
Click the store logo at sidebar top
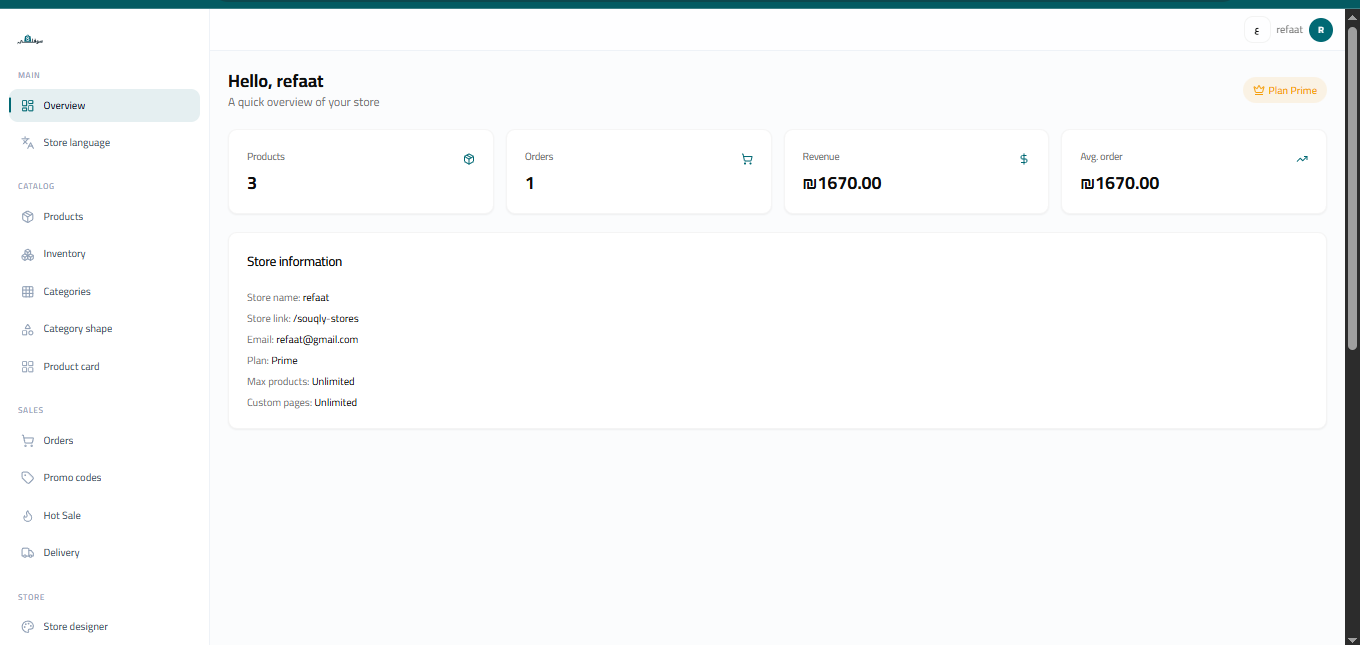(30, 40)
